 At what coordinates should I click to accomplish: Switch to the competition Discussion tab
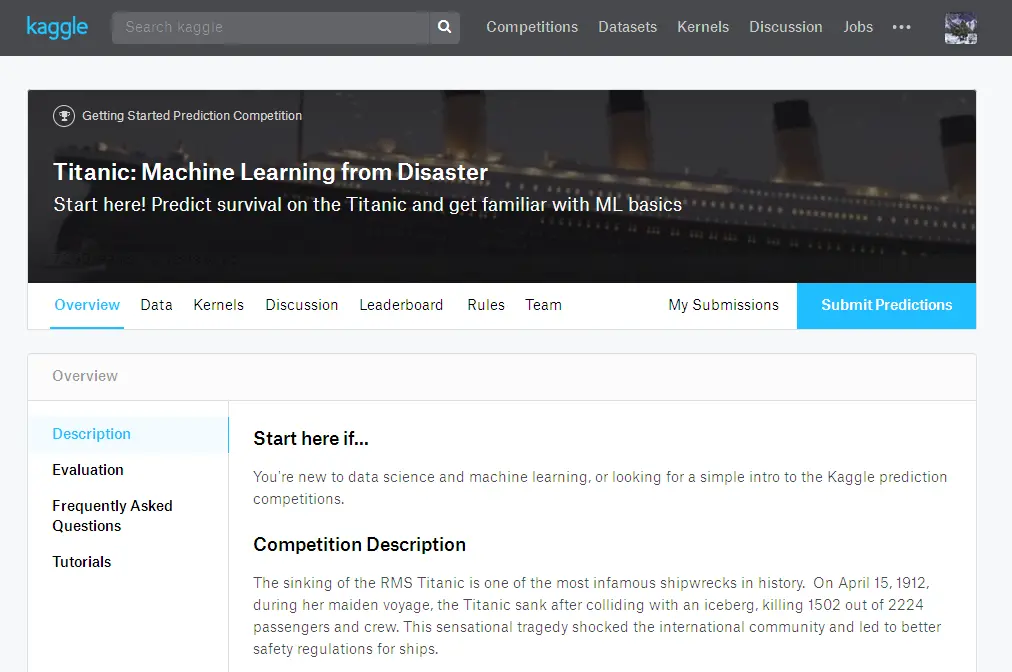click(301, 305)
